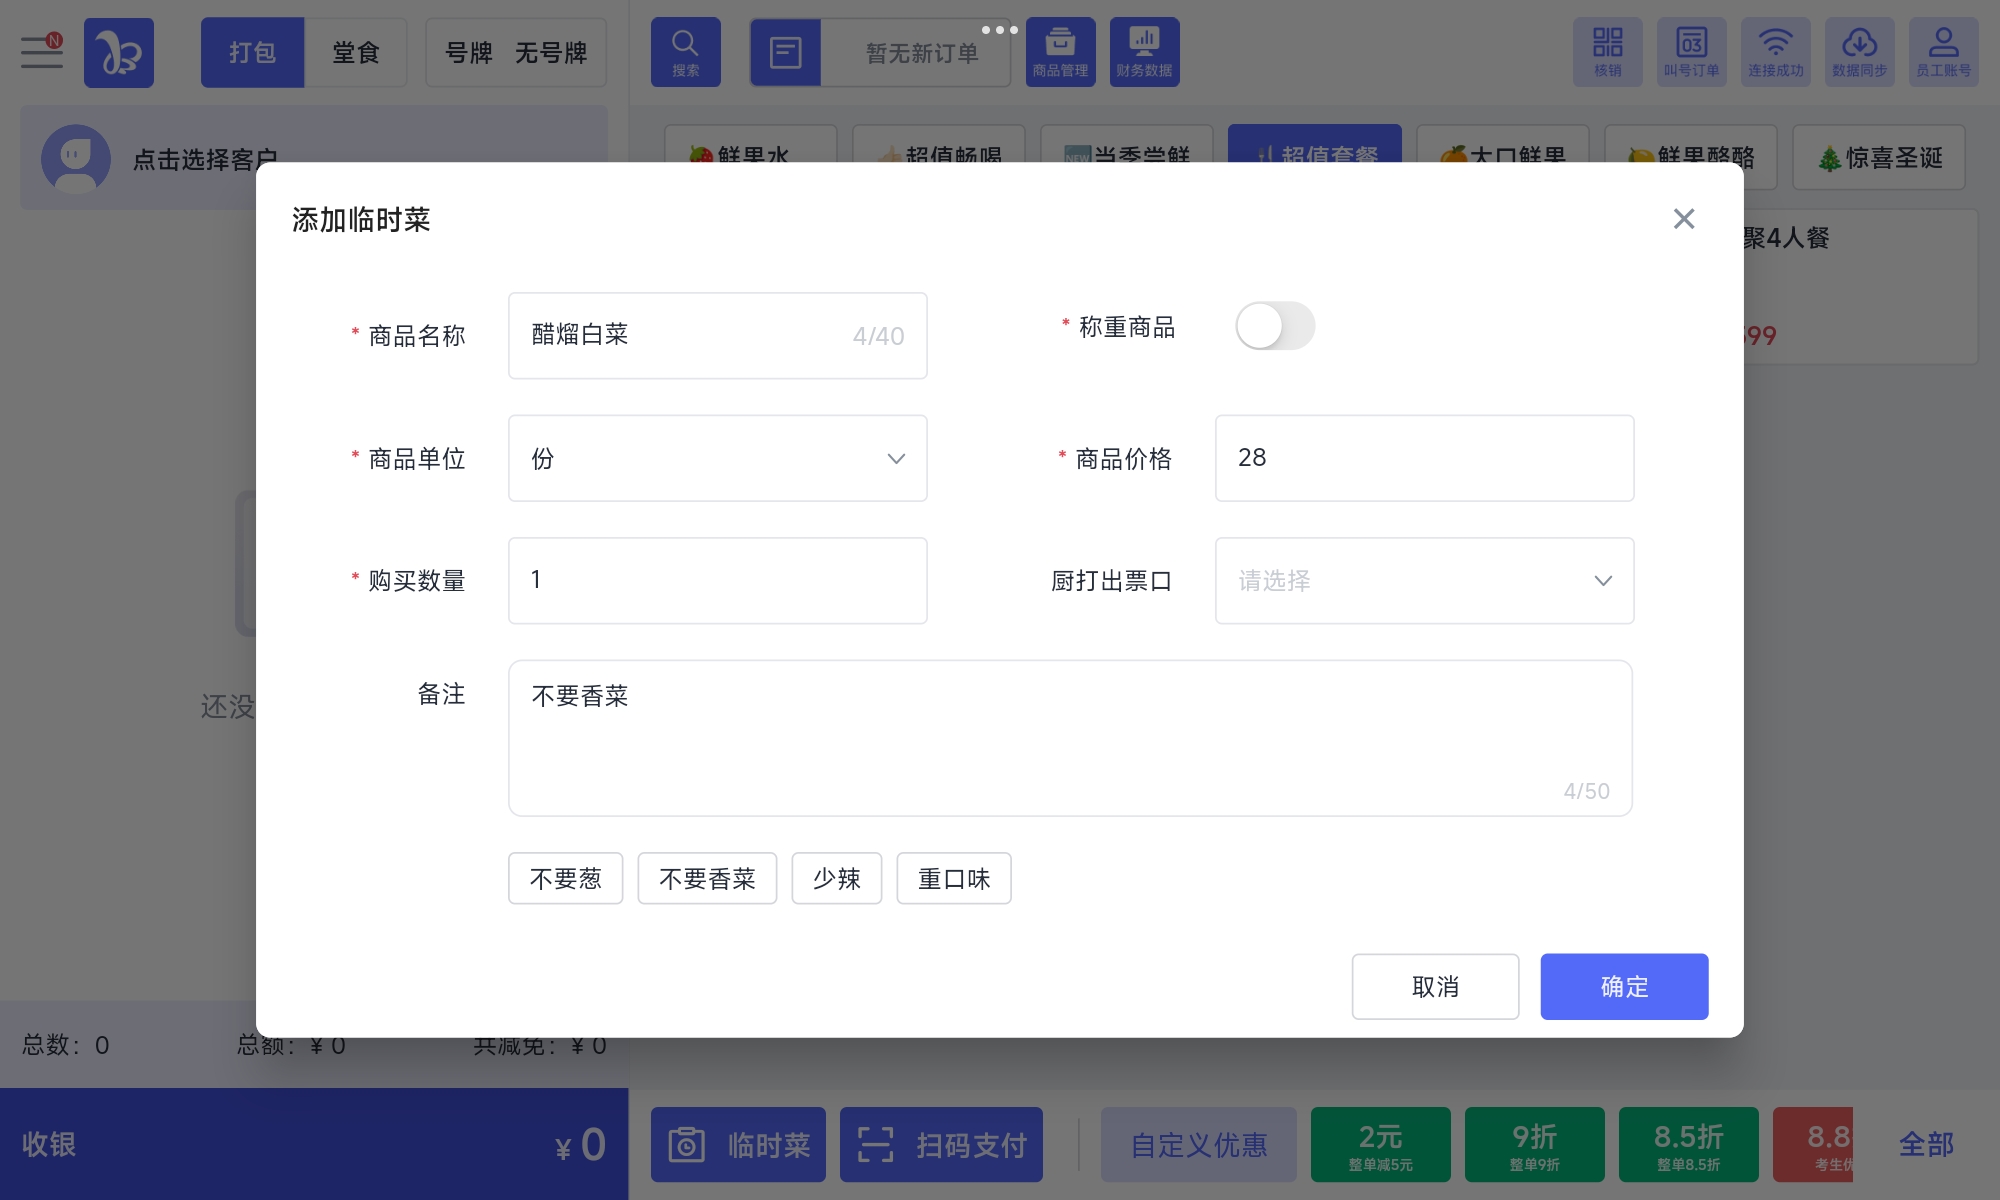Select the 惊喜圣诞 category tab
Image resolution: width=2000 pixels, height=1200 pixels.
[1879, 157]
